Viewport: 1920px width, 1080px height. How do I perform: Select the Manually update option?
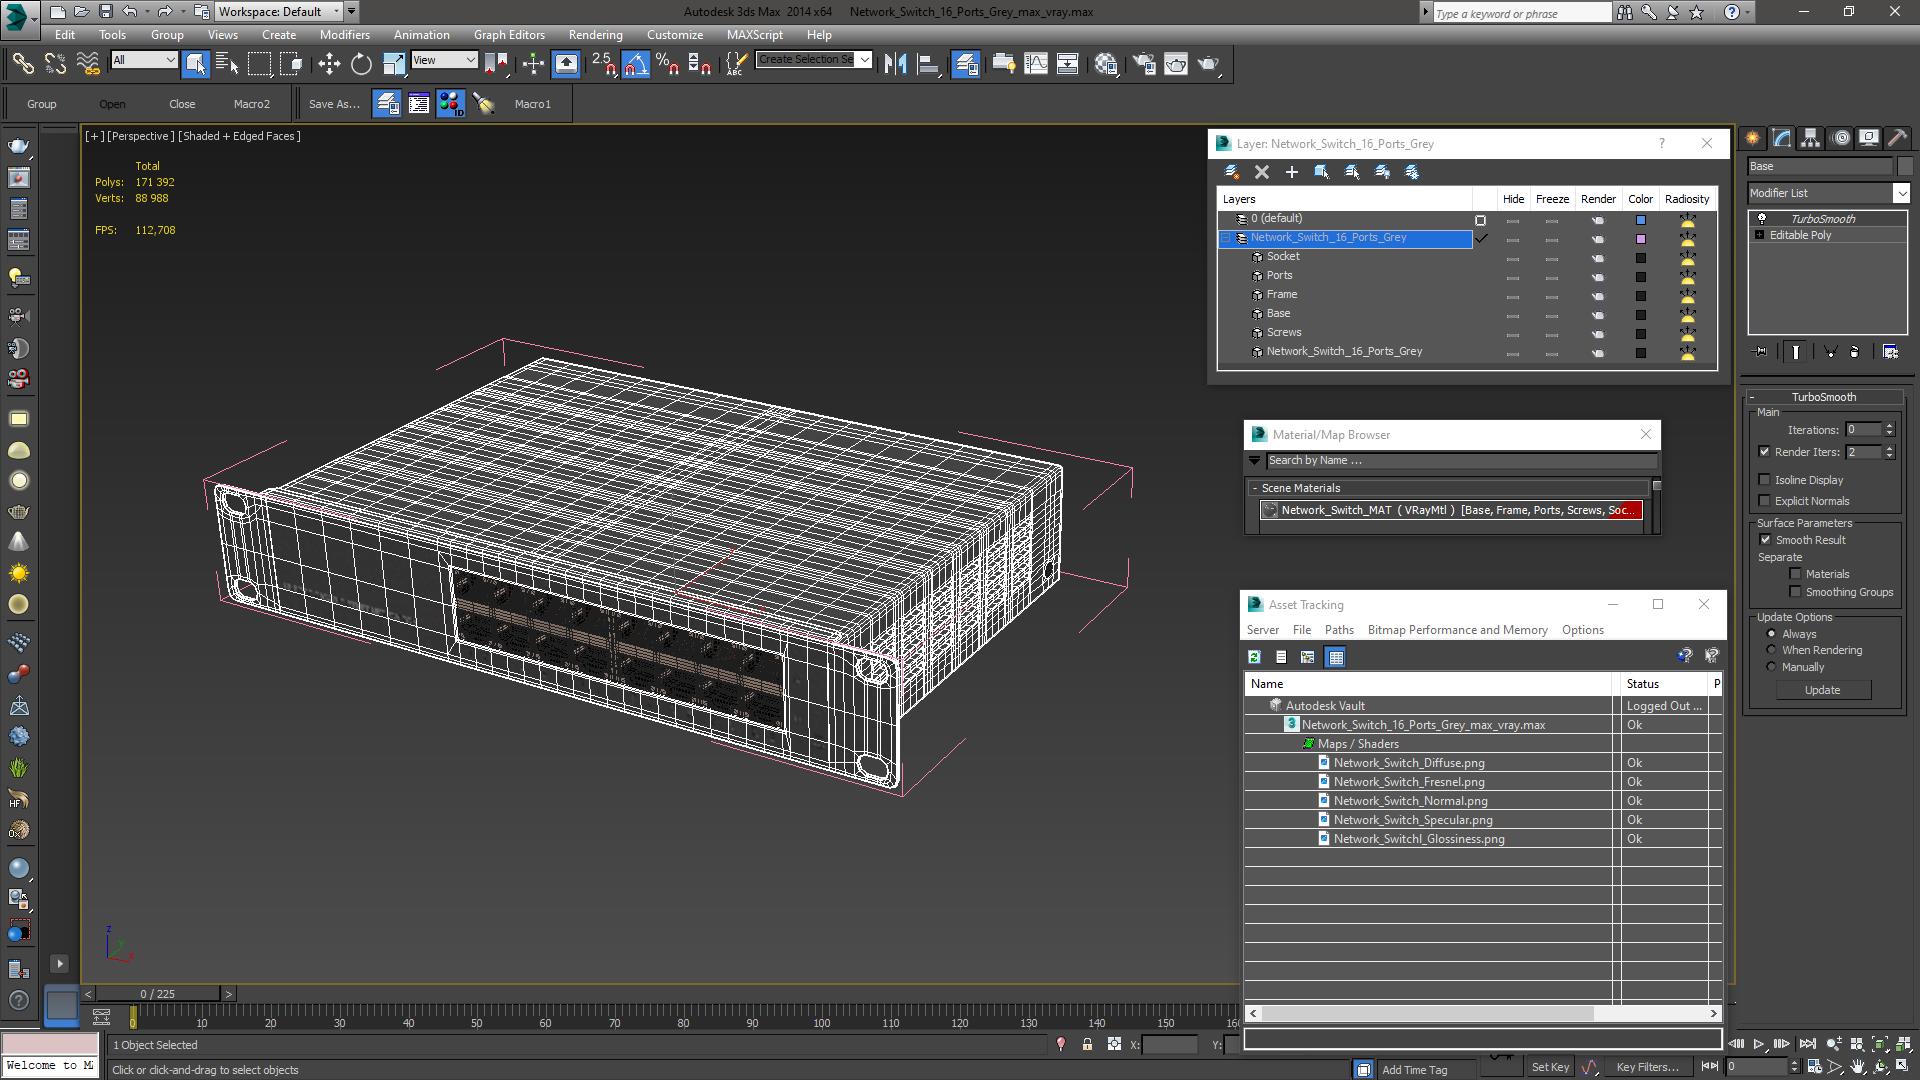[1771, 667]
